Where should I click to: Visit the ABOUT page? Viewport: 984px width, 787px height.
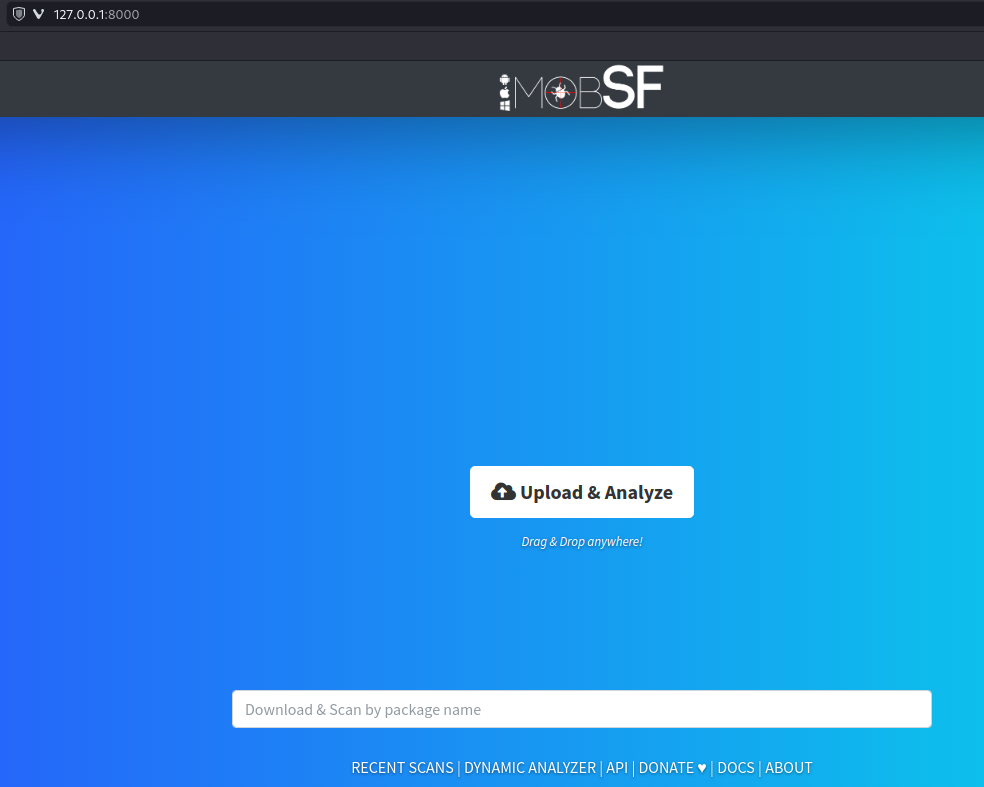point(788,768)
